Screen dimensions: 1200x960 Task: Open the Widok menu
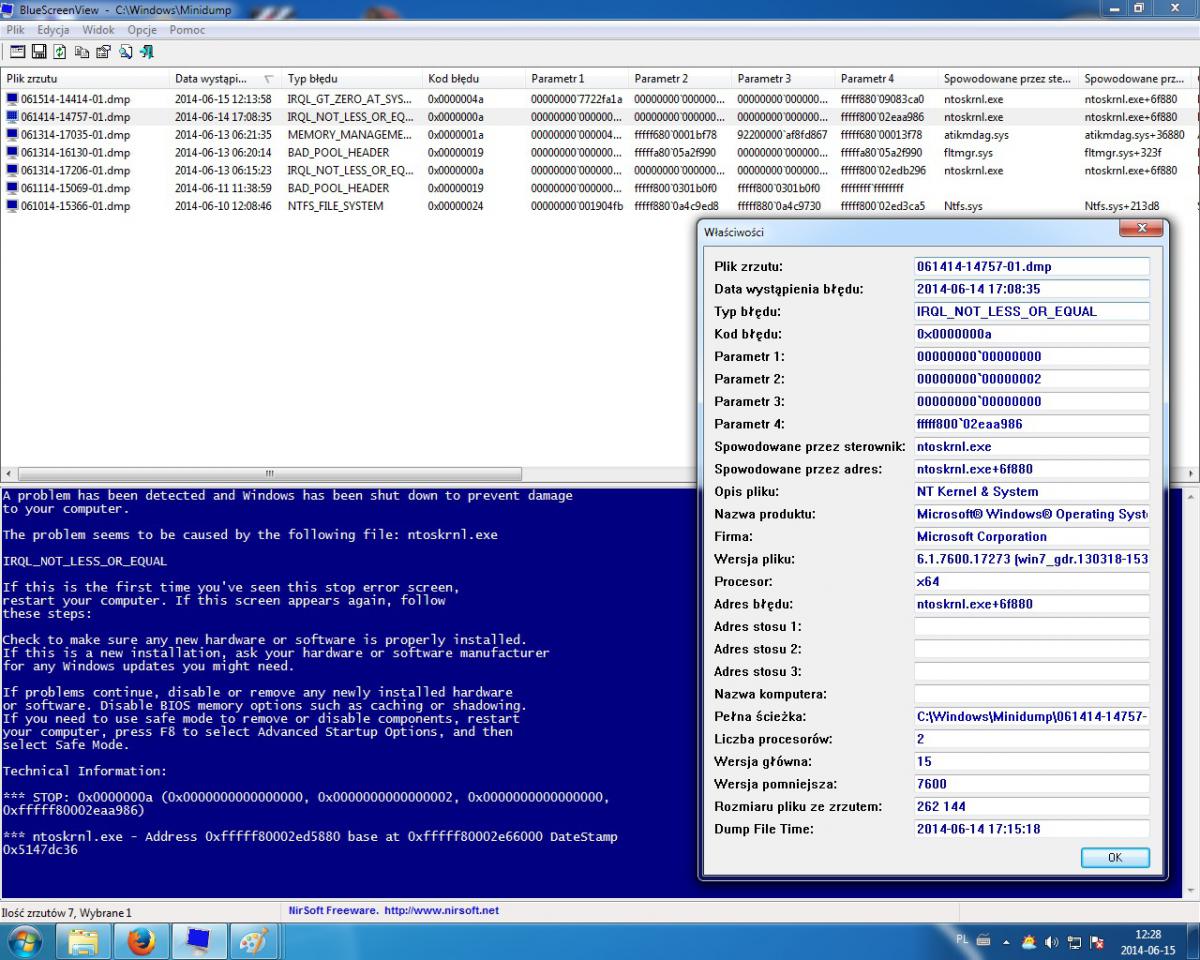coord(98,30)
